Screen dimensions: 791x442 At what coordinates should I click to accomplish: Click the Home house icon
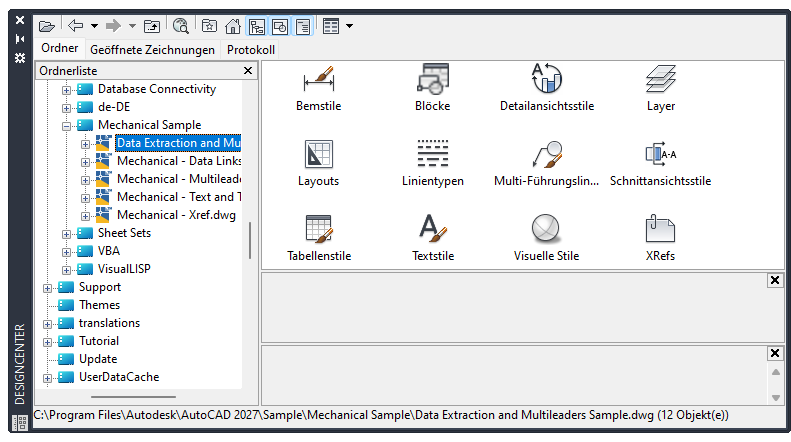coord(233,26)
